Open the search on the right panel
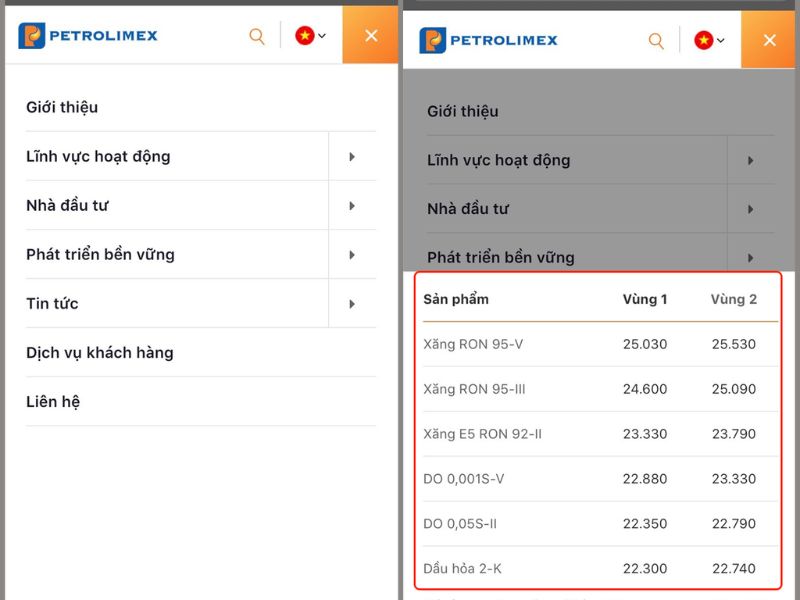The height and width of the screenshot is (600, 800). tap(656, 40)
